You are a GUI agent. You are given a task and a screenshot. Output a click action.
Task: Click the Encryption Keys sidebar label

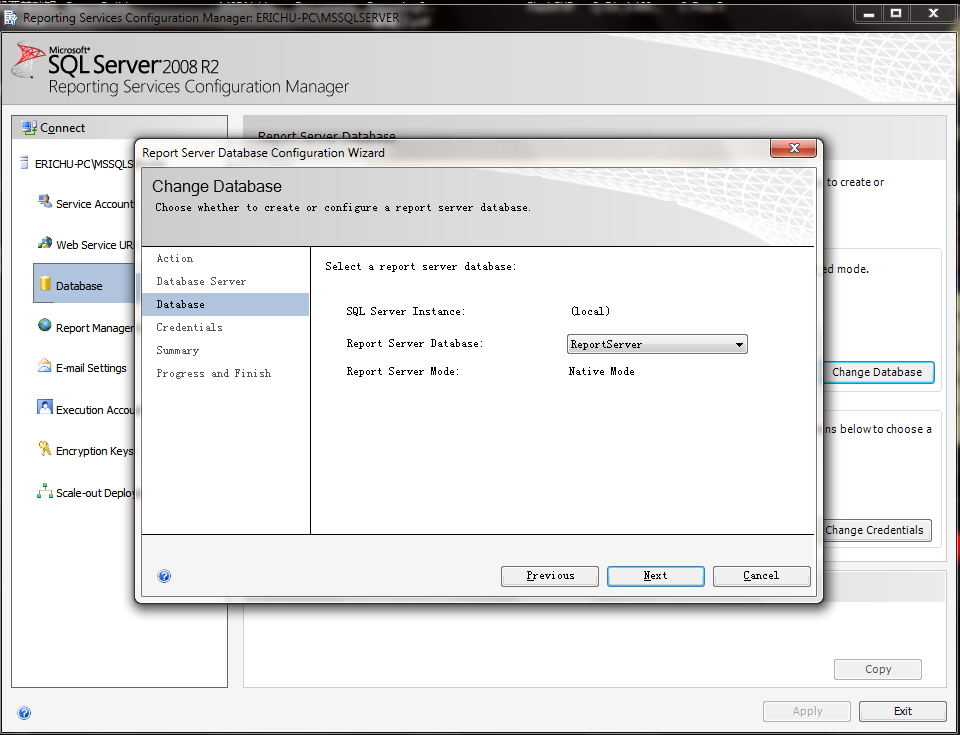click(x=95, y=451)
